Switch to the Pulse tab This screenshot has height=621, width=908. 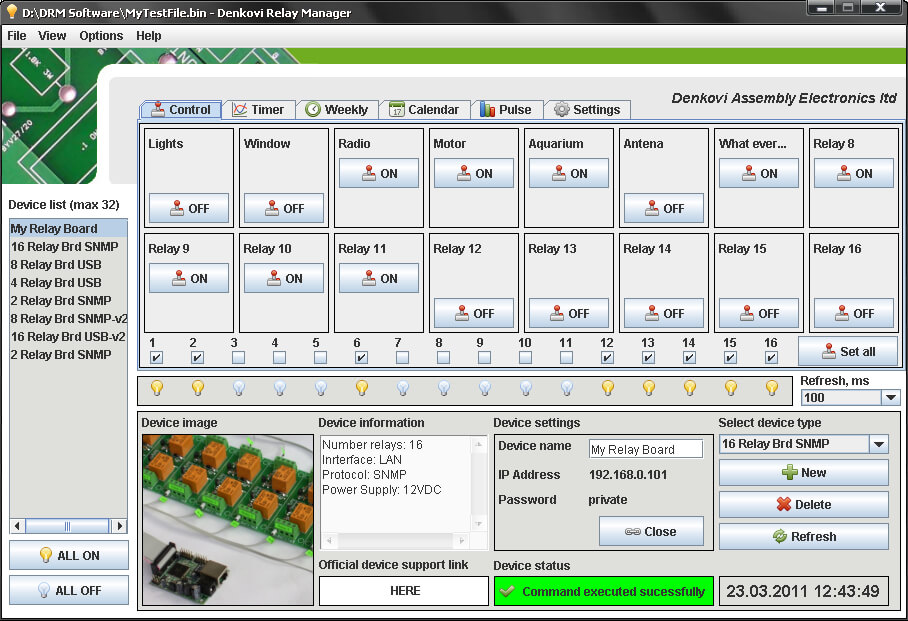point(507,109)
